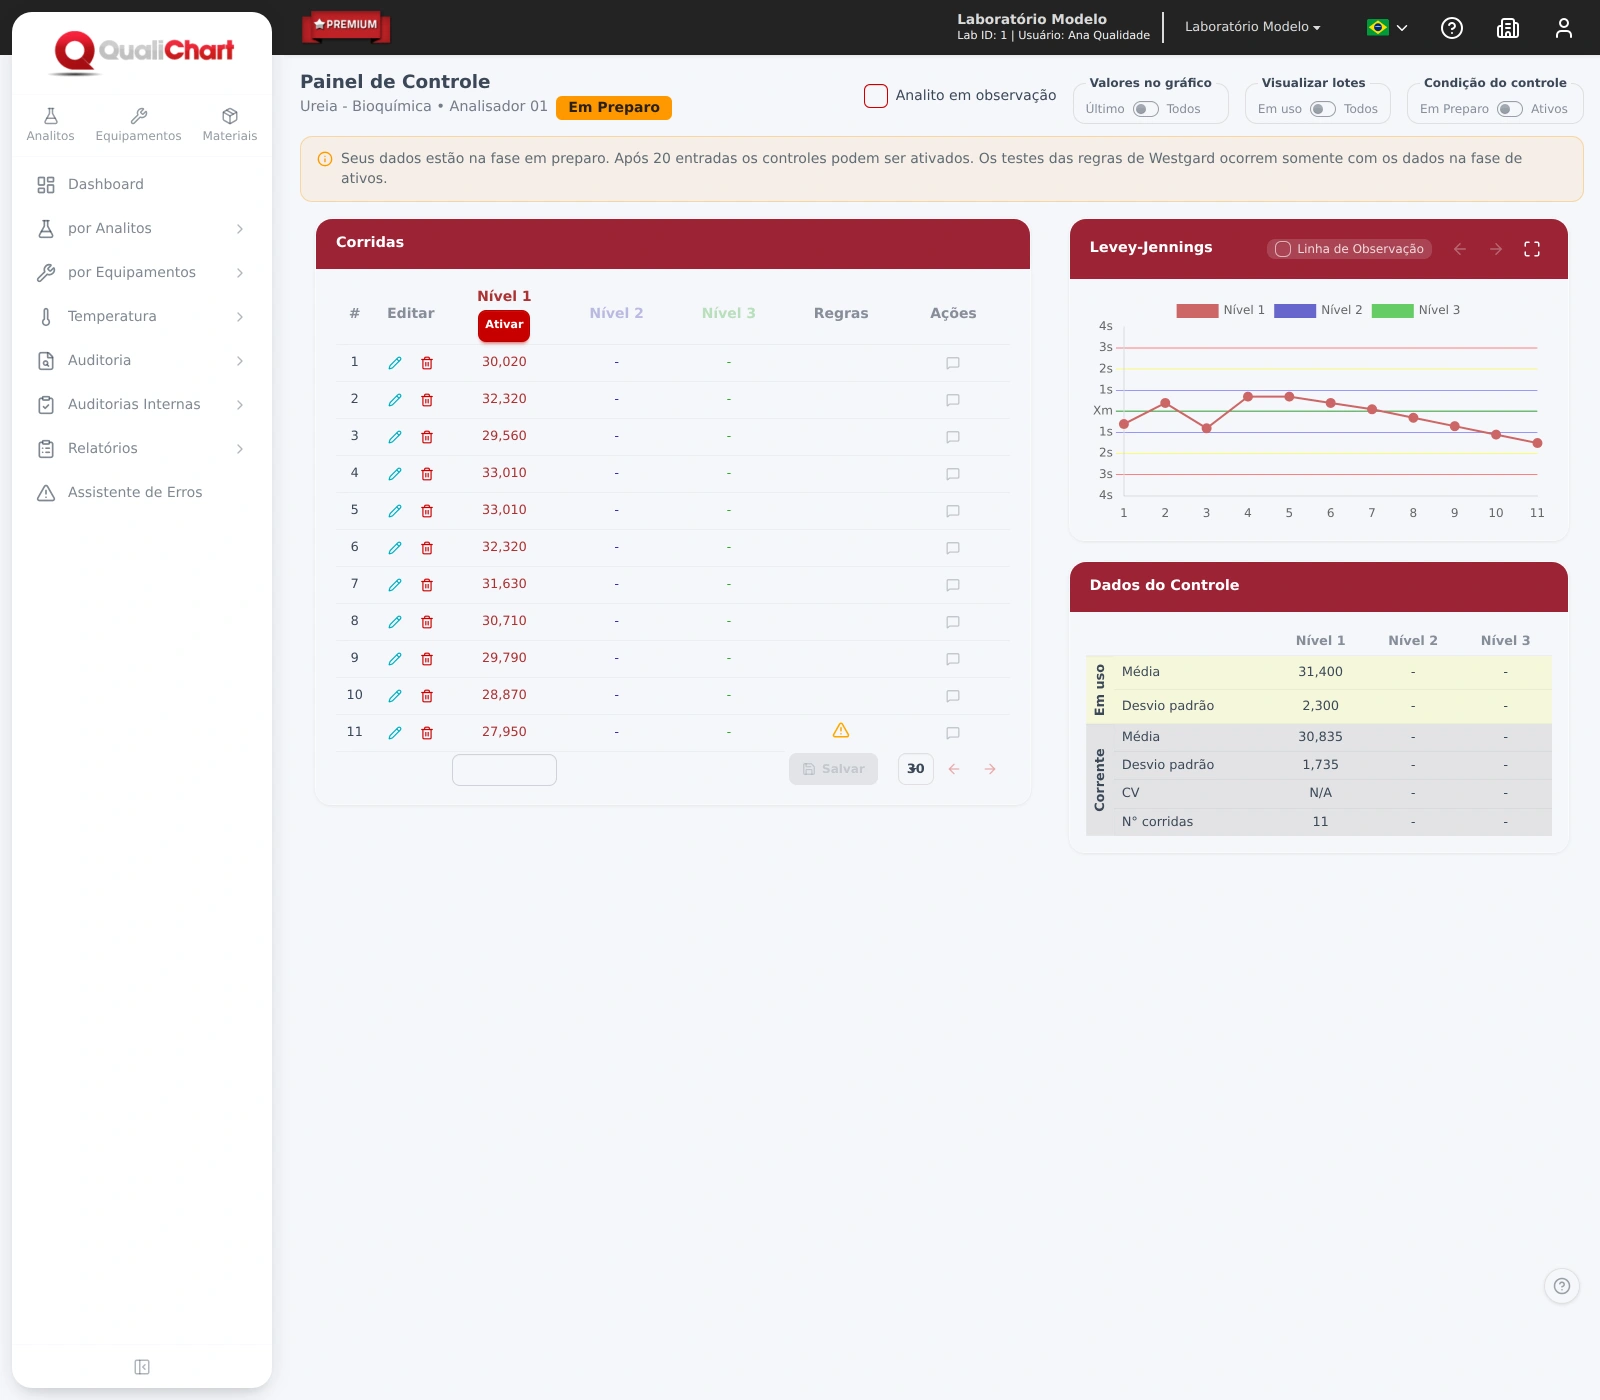Expand Levey-Jennings chart to fullscreen

(x=1532, y=249)
